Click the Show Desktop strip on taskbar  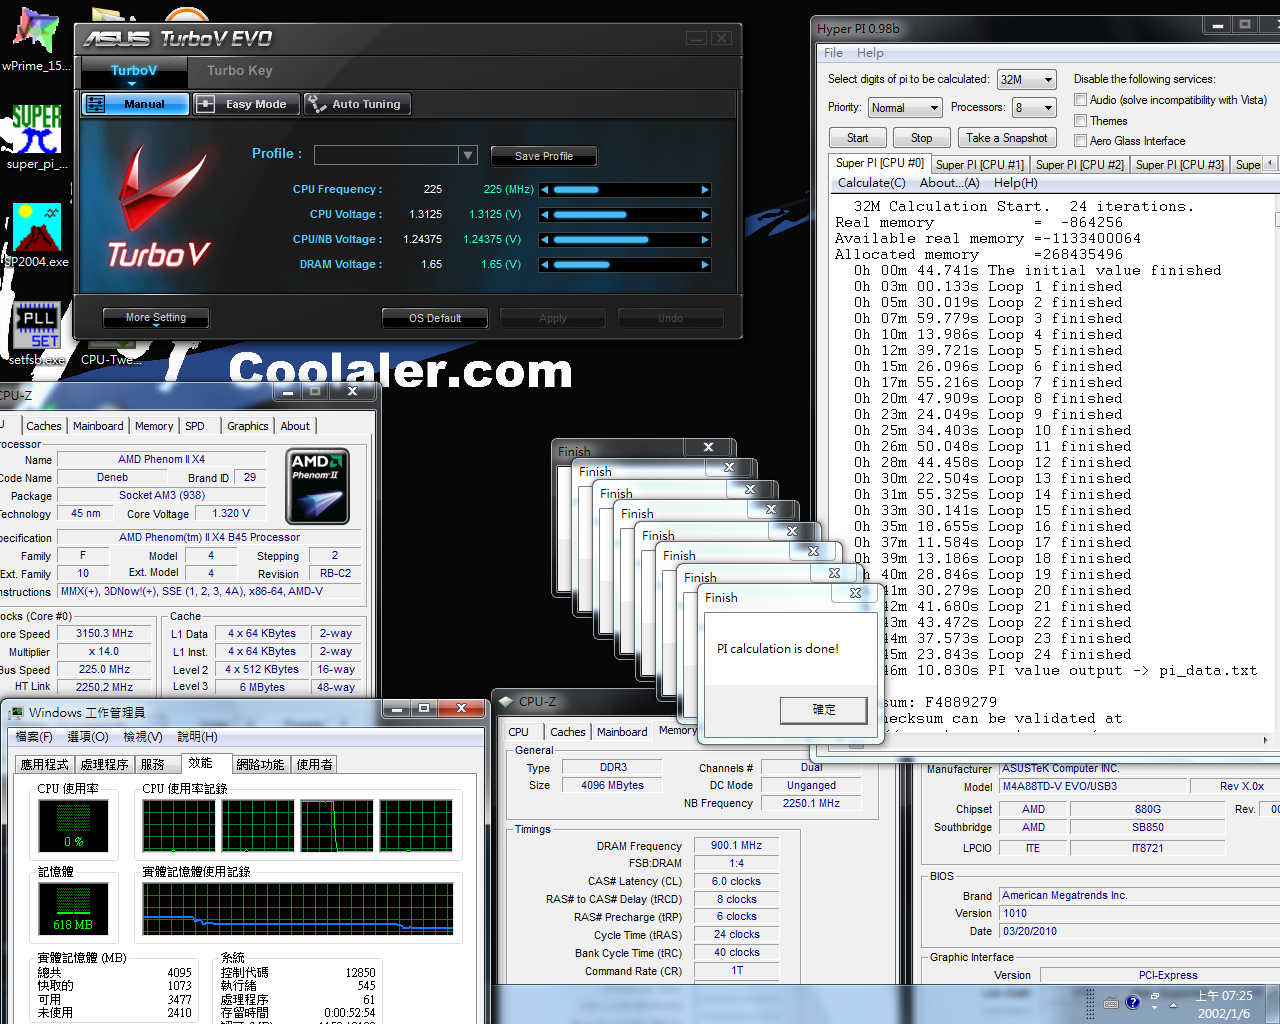click(x=1274, y=1004)
